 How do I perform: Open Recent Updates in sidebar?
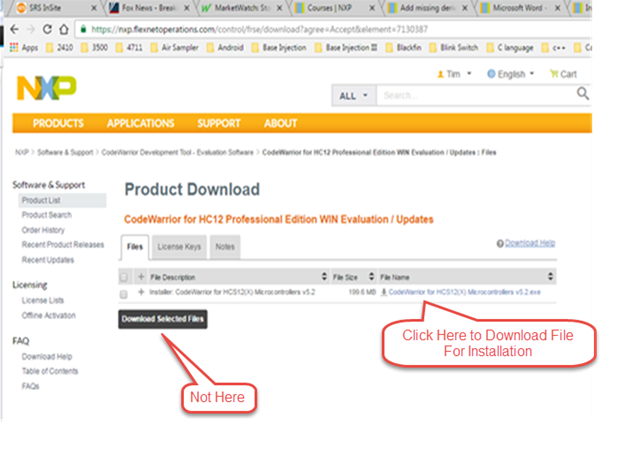(48, 260)
